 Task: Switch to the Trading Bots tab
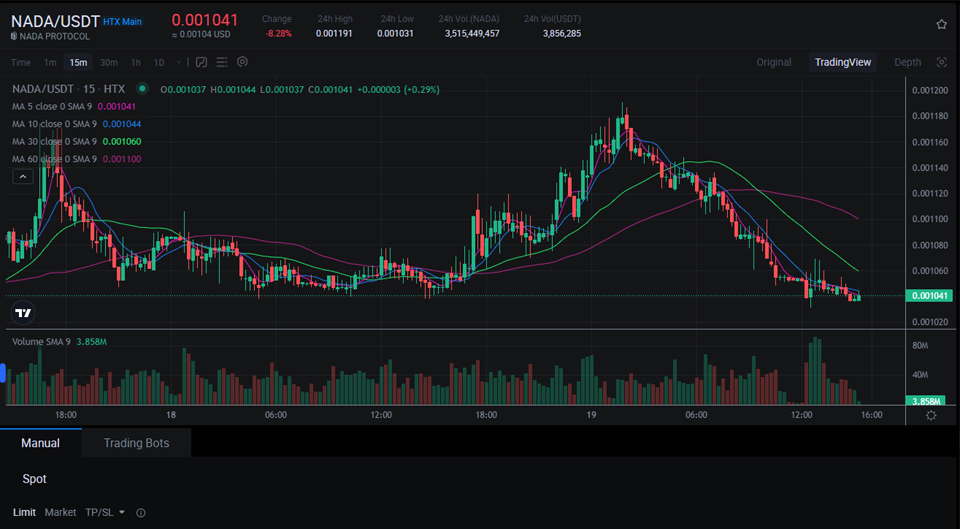[x=136, y=443]
